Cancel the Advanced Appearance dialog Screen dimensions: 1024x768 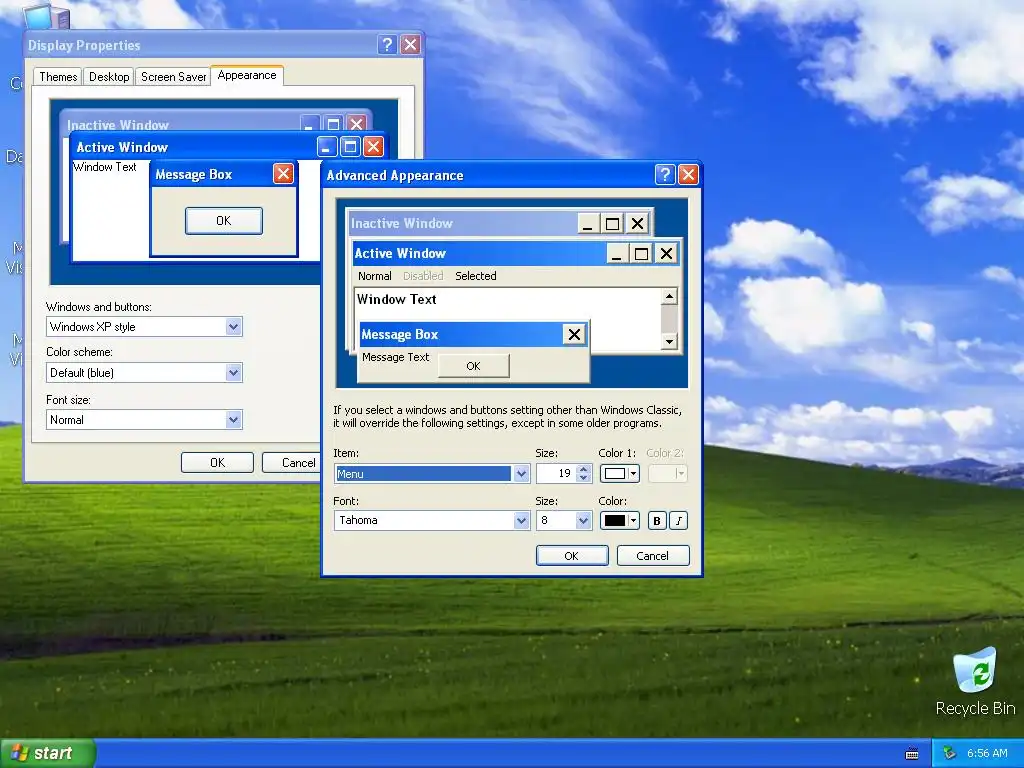[x=652, y=556]
